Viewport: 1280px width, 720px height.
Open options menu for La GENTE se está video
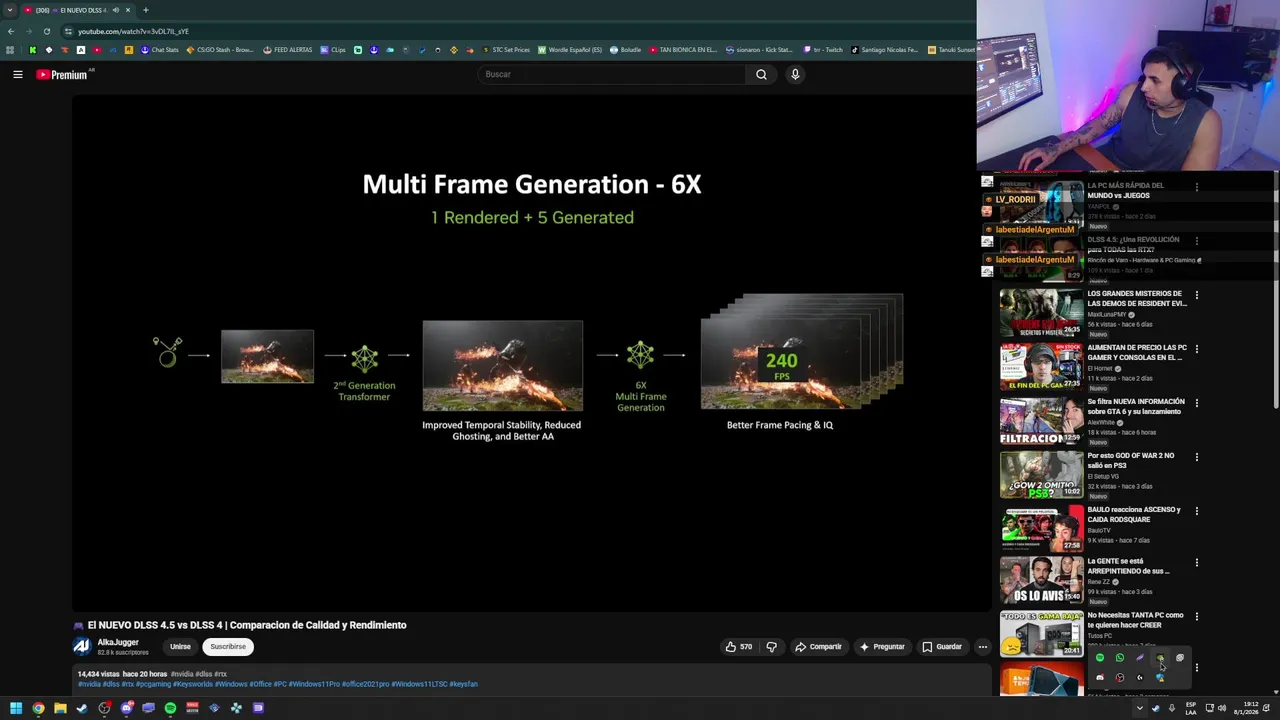click(1196, 563)
